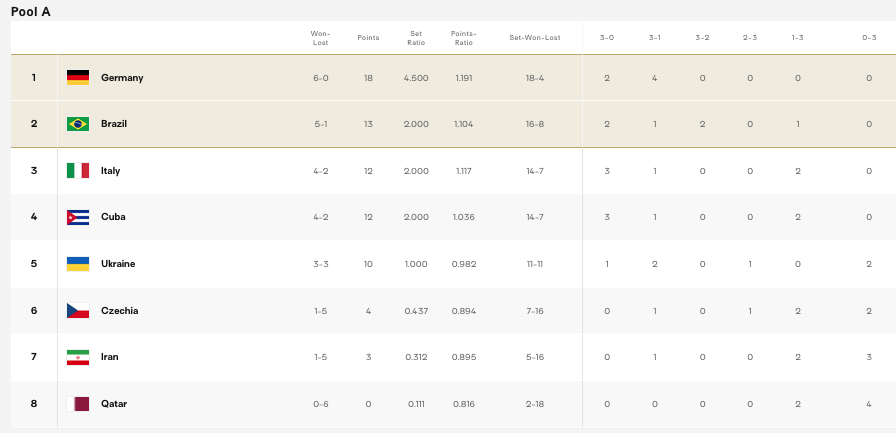The image size is (896, 433).
Task: Click the Set-Won-Lost column header
Action: [534, 38]
